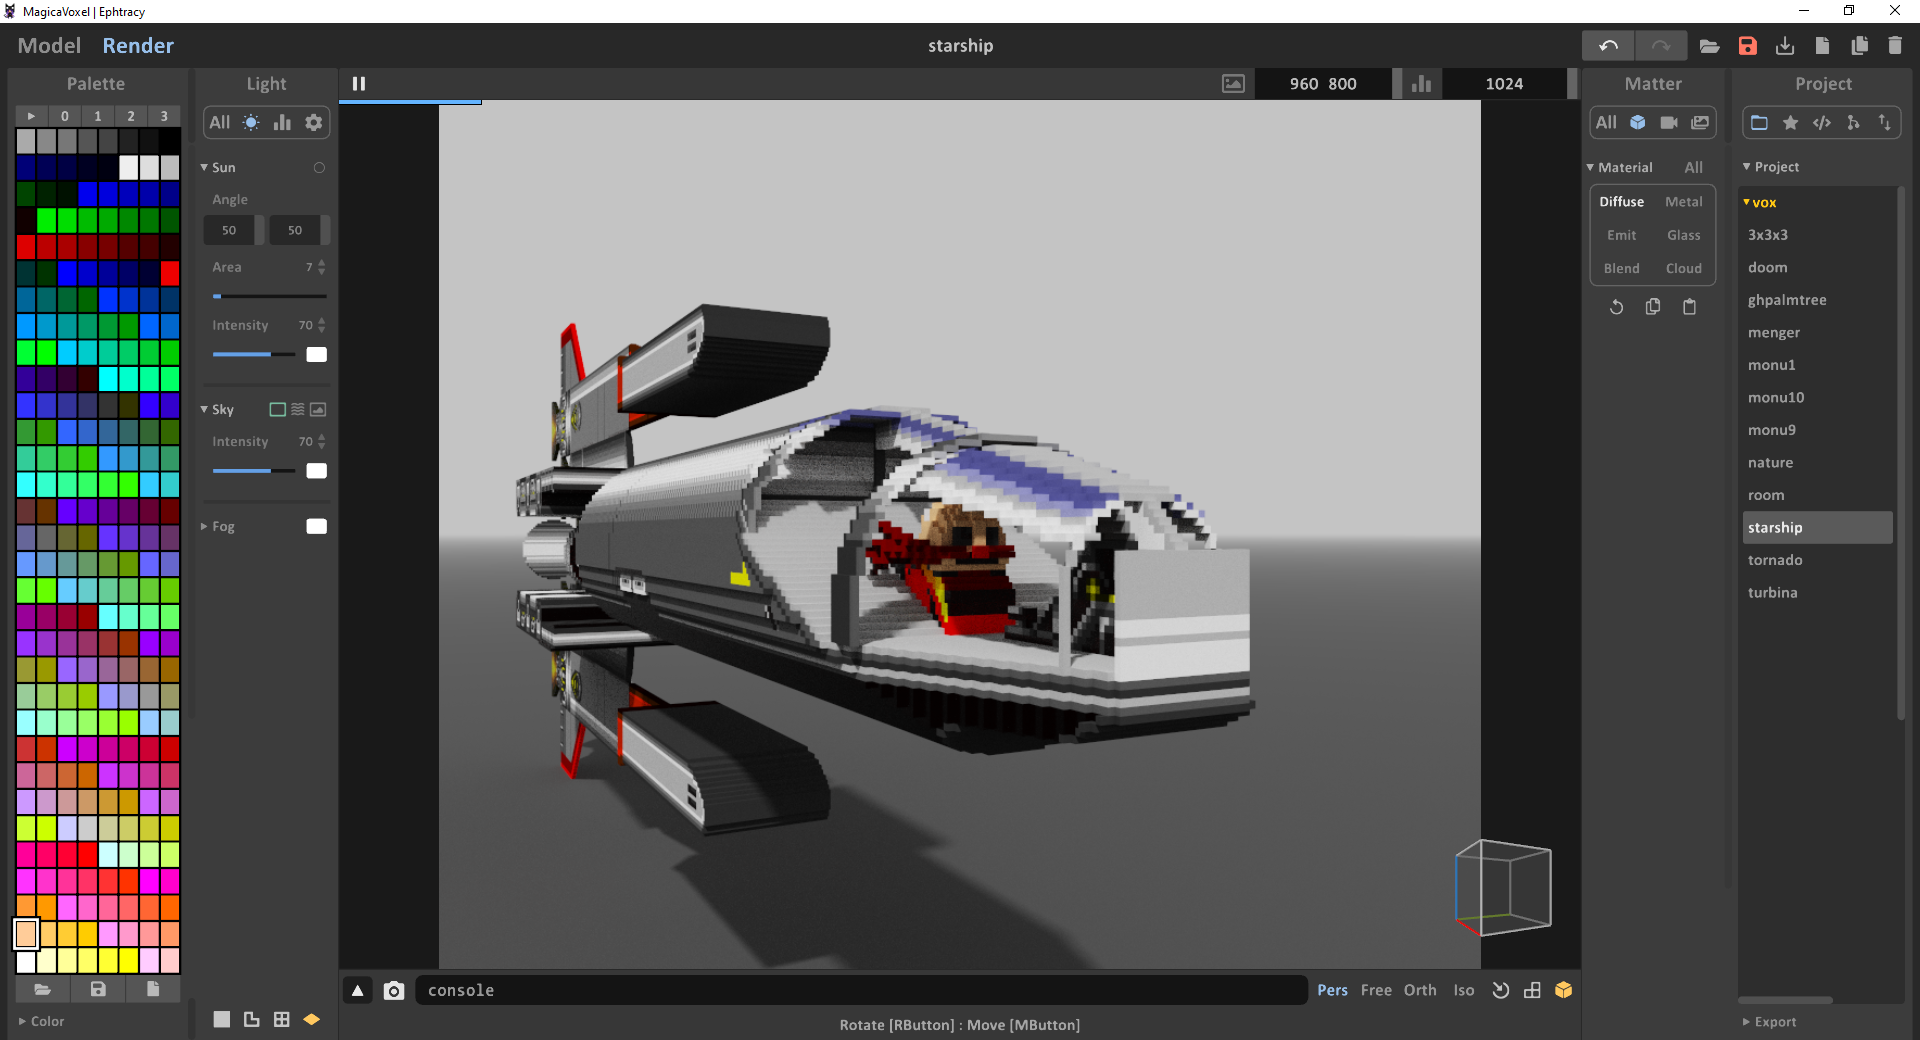The height and width of the screenshot is (1040, 1920).
Task: Take a snapshot with the camera icon
Action: [x=394, y=990]
